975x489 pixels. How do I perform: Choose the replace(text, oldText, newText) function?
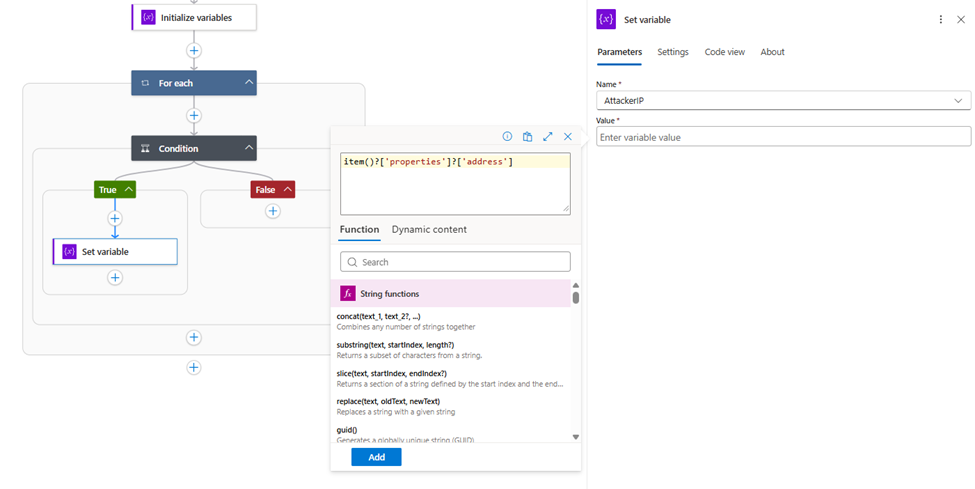[x=450, y=406]
